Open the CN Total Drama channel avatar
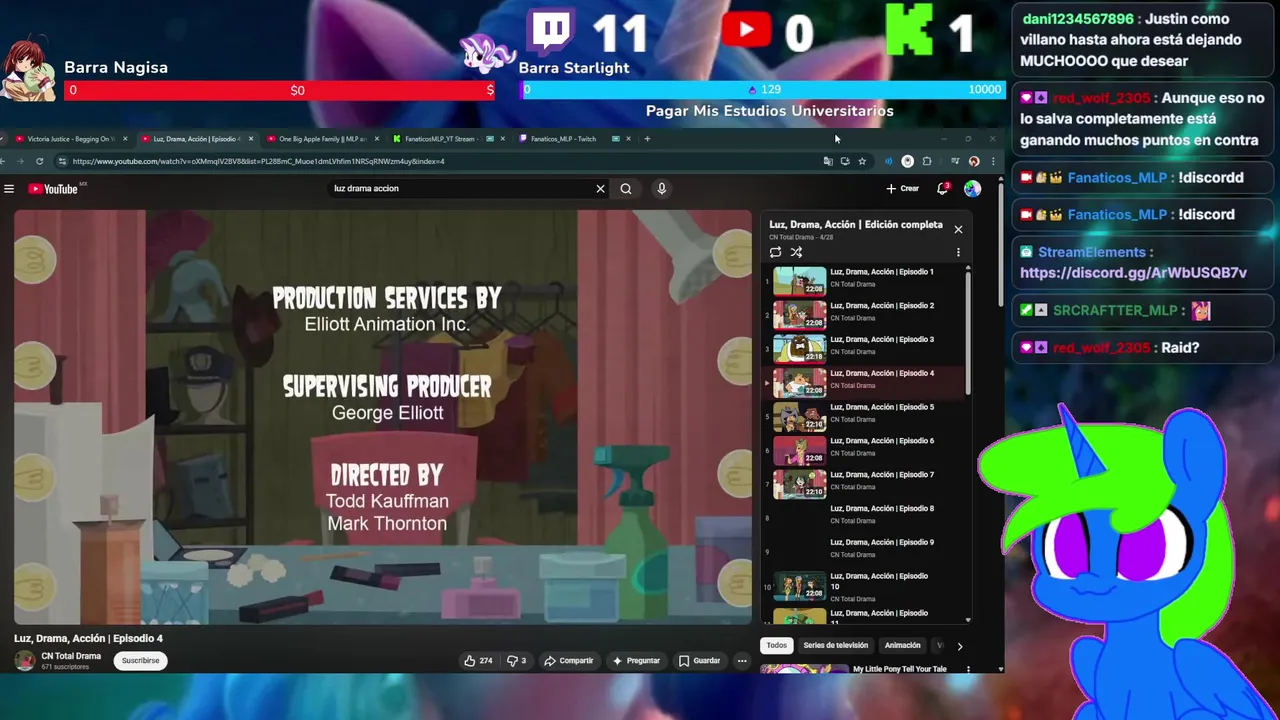This screenshot has width=1280, height=720. (x=24, y=660)
